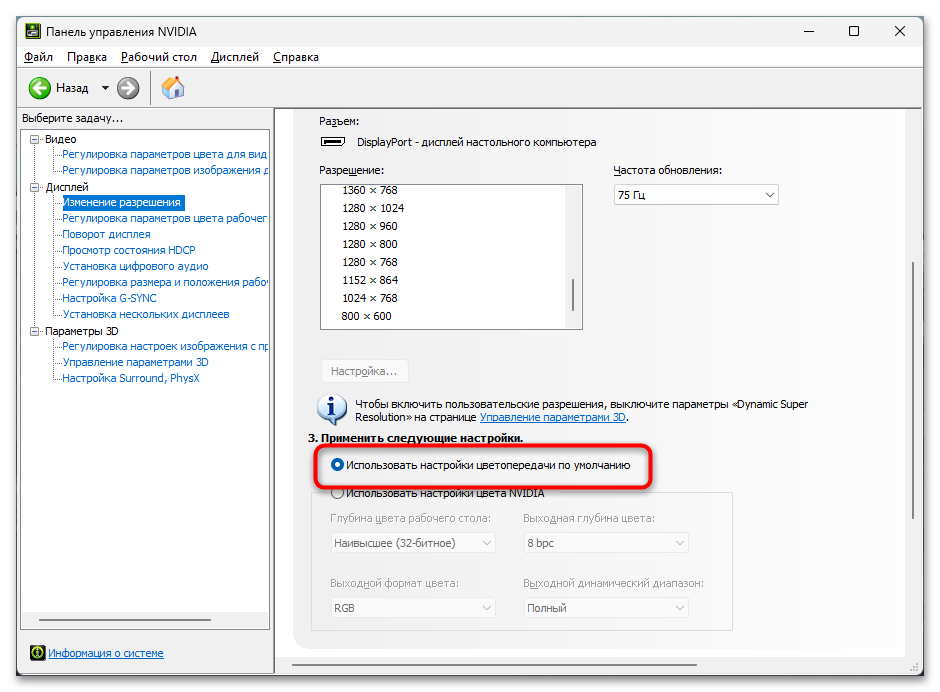Image resolution: width=940 pixels, height=692 pixels.
Task: Open the Дисплей menu
Action: (235, 57)
